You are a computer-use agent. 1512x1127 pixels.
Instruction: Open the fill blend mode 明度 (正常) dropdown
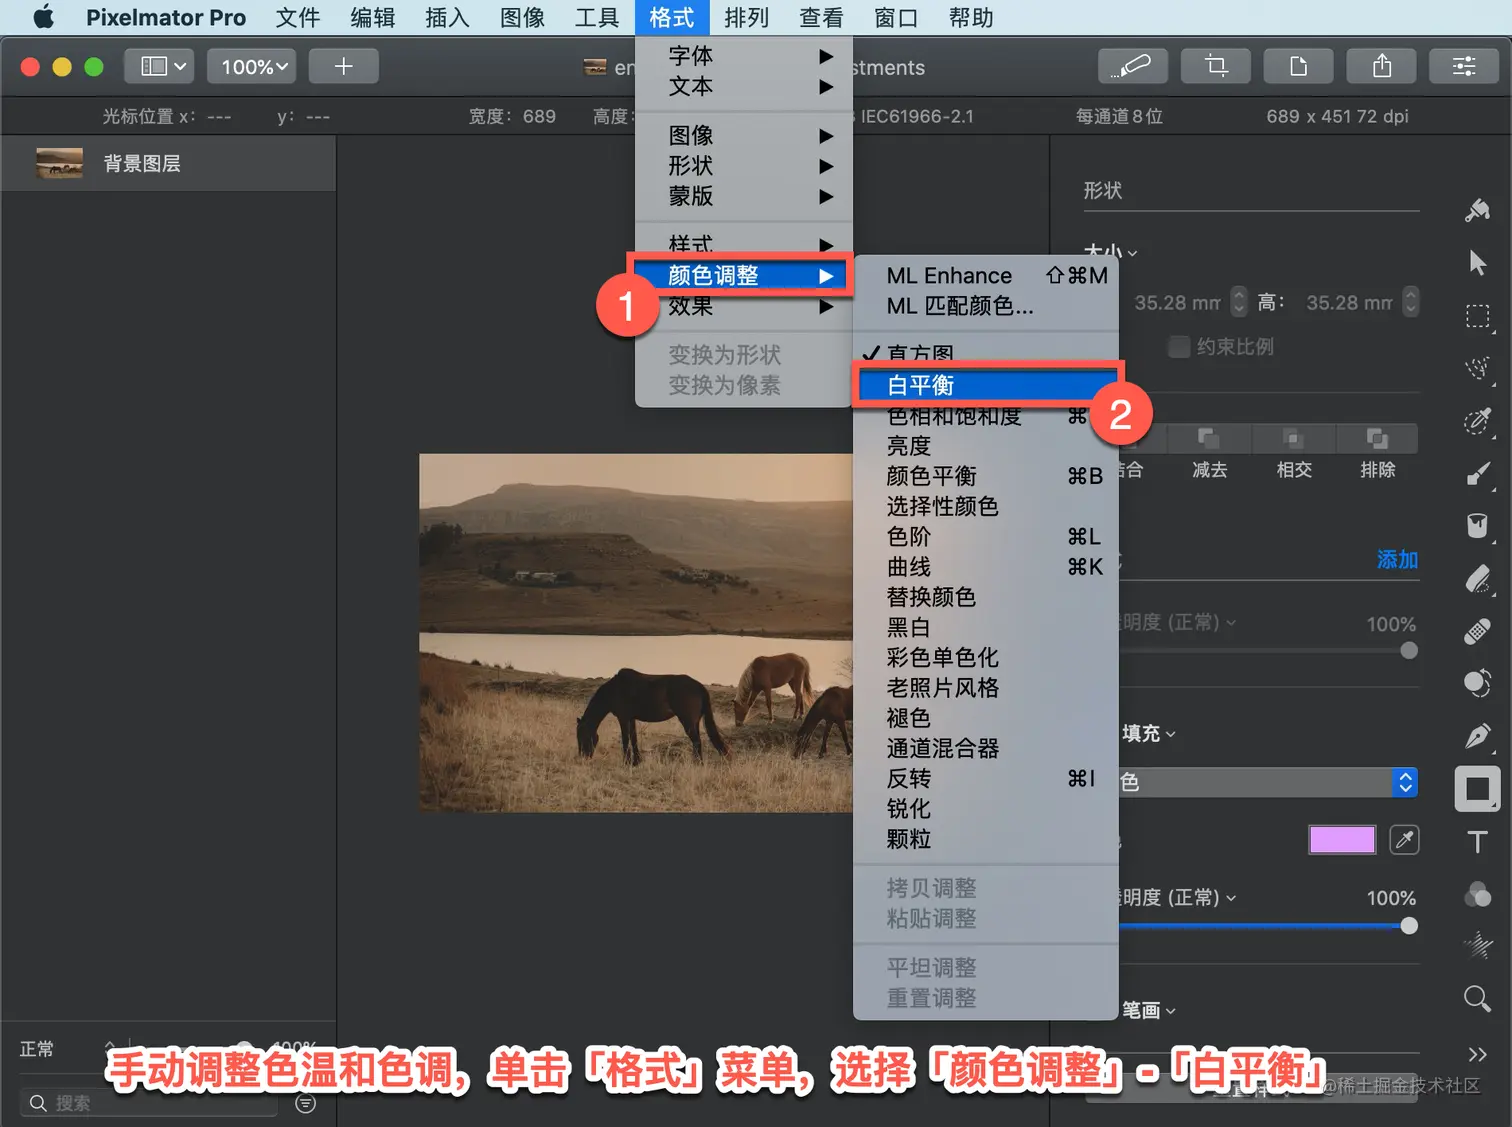[1178, 897]
